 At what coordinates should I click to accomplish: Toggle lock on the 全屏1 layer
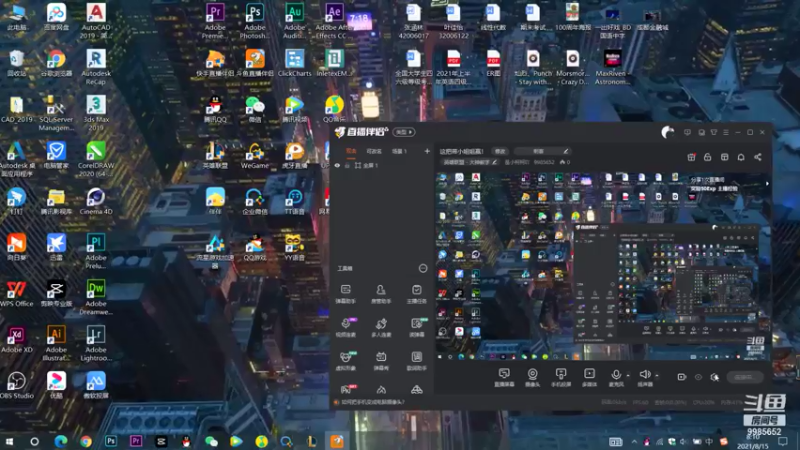pos(347,166)
